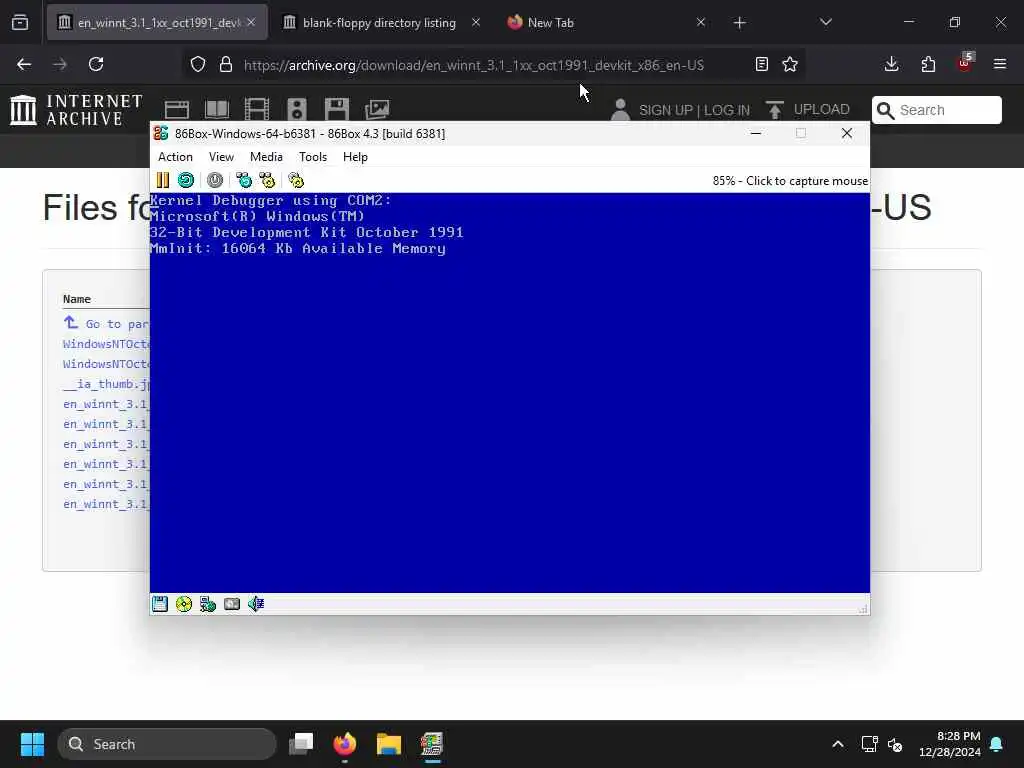
Task: Click the 86Box icon in the taskbar
Action: click(432, 744)
